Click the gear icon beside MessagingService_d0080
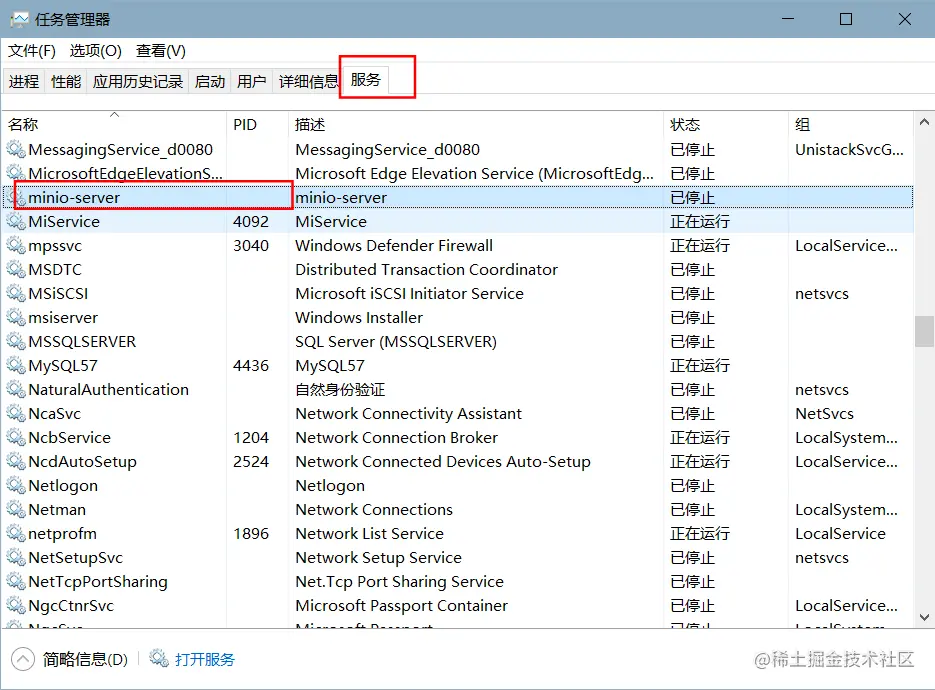 tap(16, 149)
